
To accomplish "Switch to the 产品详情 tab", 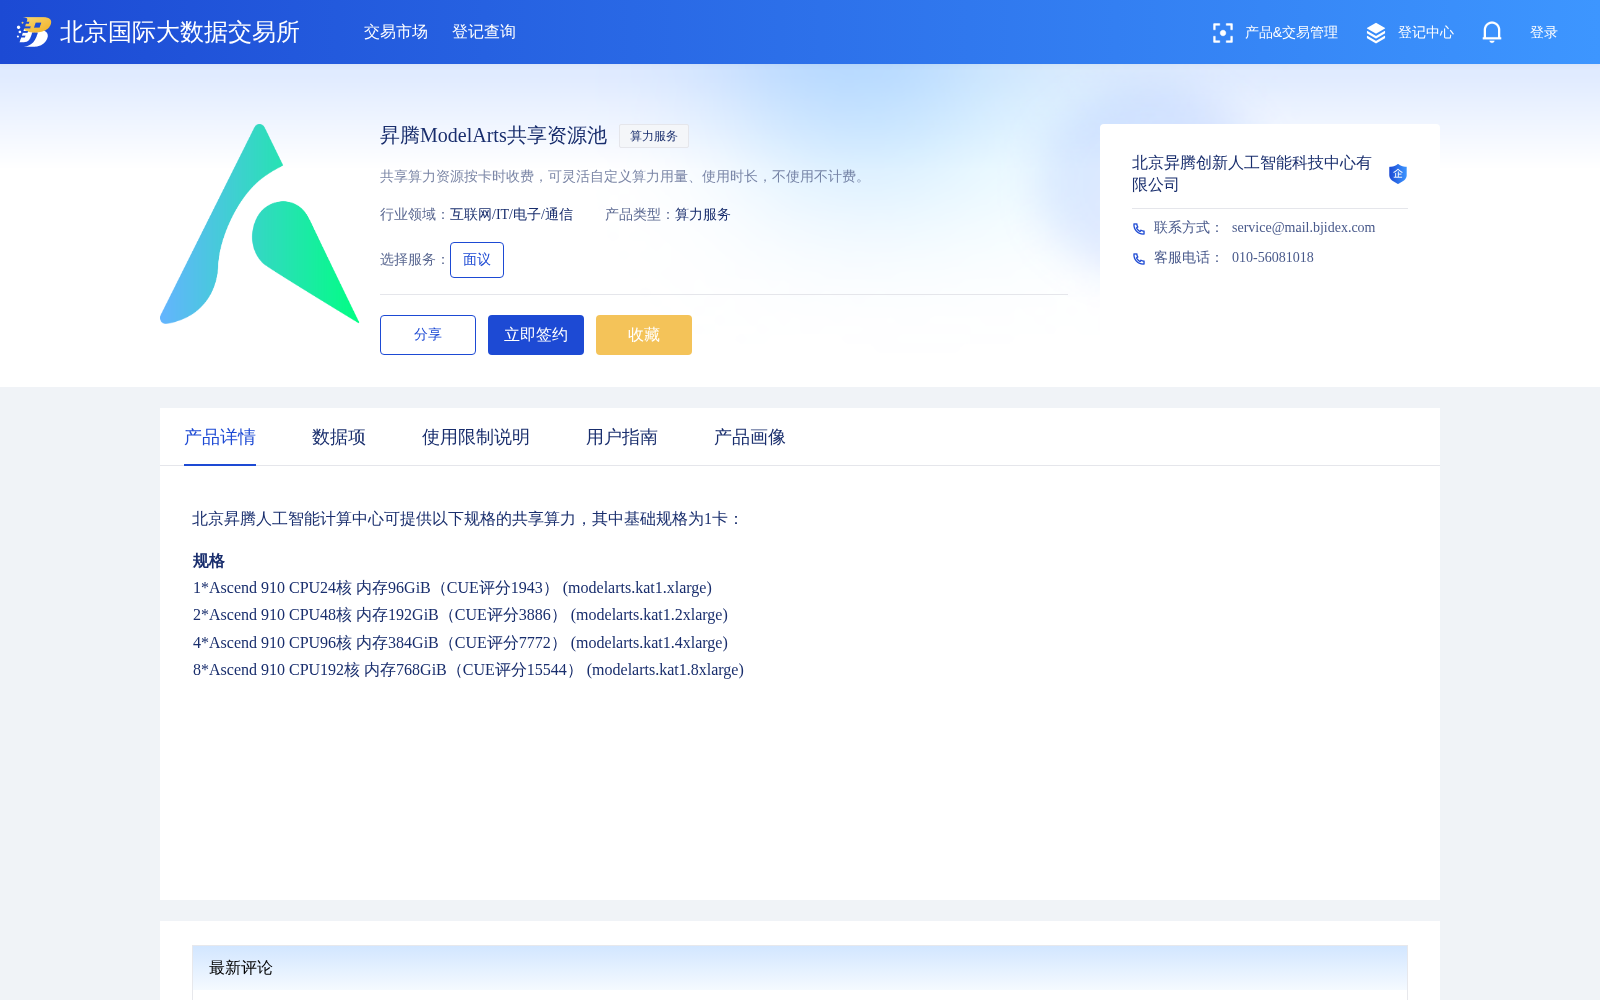I will 220,437.
